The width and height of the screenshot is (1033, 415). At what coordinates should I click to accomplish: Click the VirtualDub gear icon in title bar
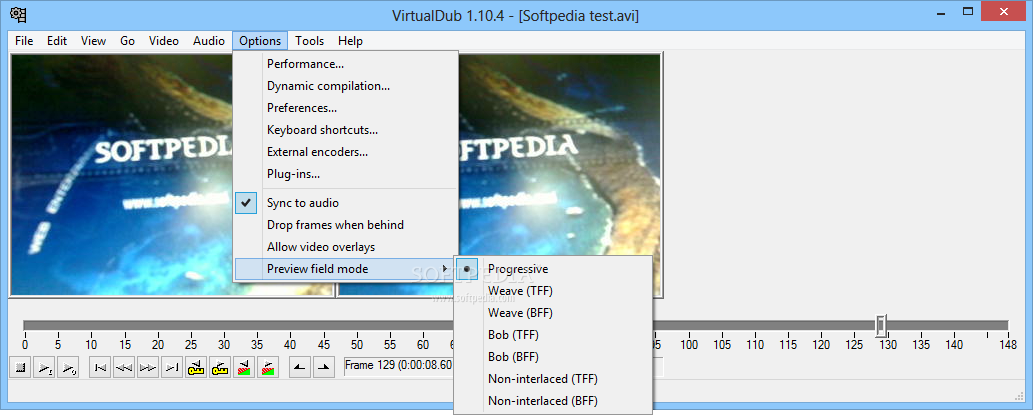pyautogui.click(x=18, y=14)
